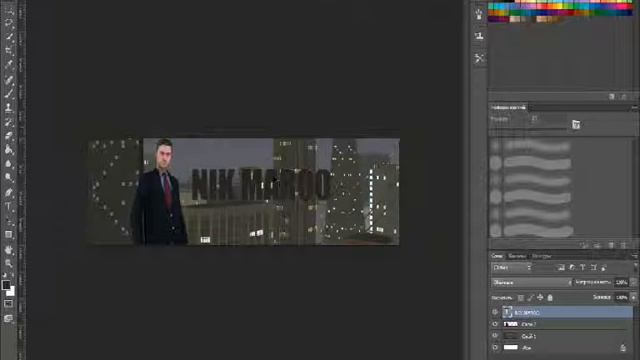The height and width of the screenshot is (360, 640).
Task: Select the highlighted text layer row
Action: (x=567, y=312)
